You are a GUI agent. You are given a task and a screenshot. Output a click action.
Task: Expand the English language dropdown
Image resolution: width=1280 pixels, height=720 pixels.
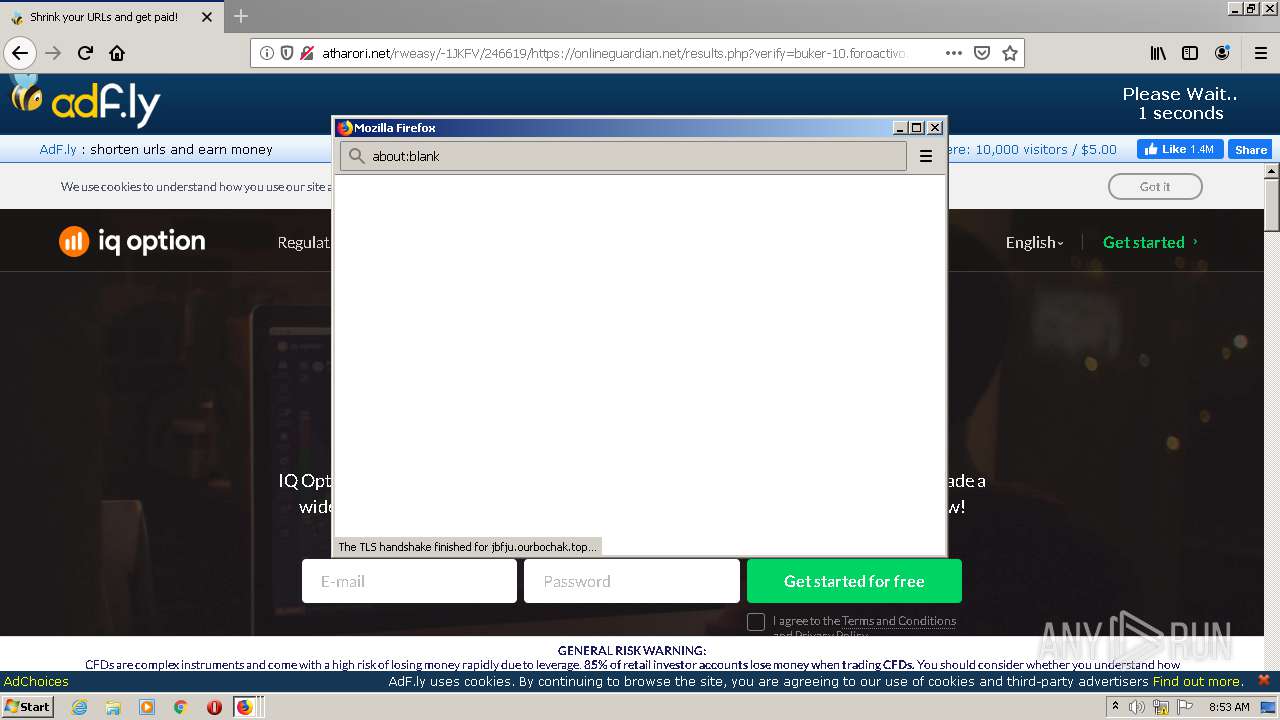(1034, 242)
